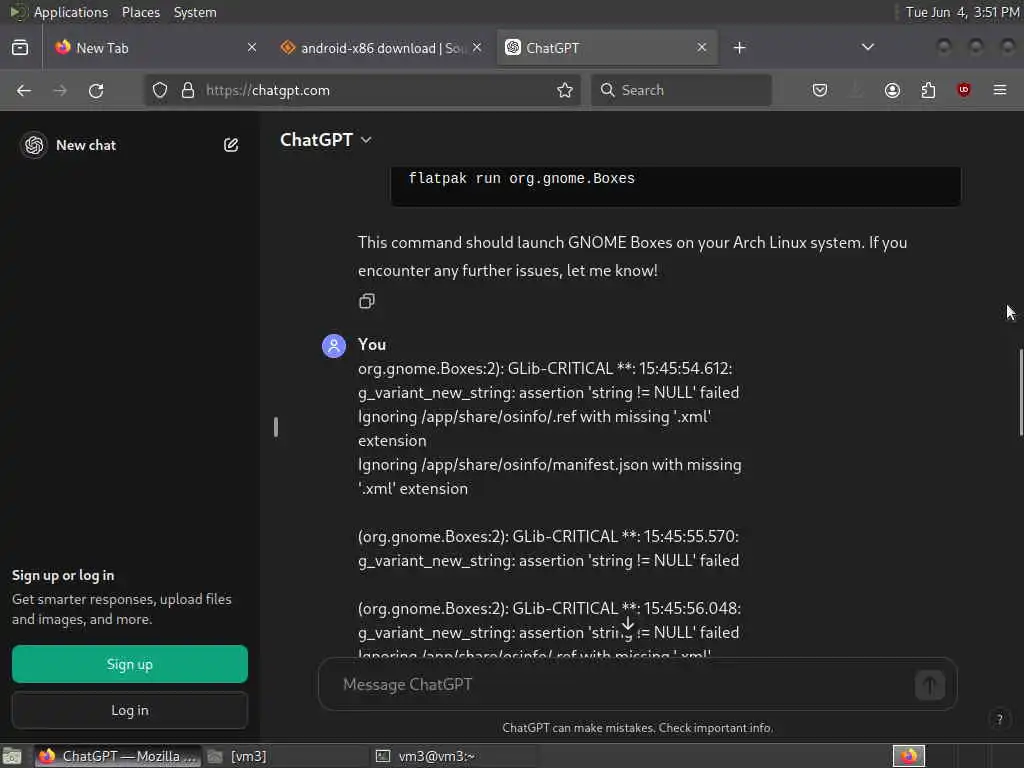This screenshot has width=1024, height=768.
Task: Click the forward navigation arrow
Action: [x=60, y=90]
